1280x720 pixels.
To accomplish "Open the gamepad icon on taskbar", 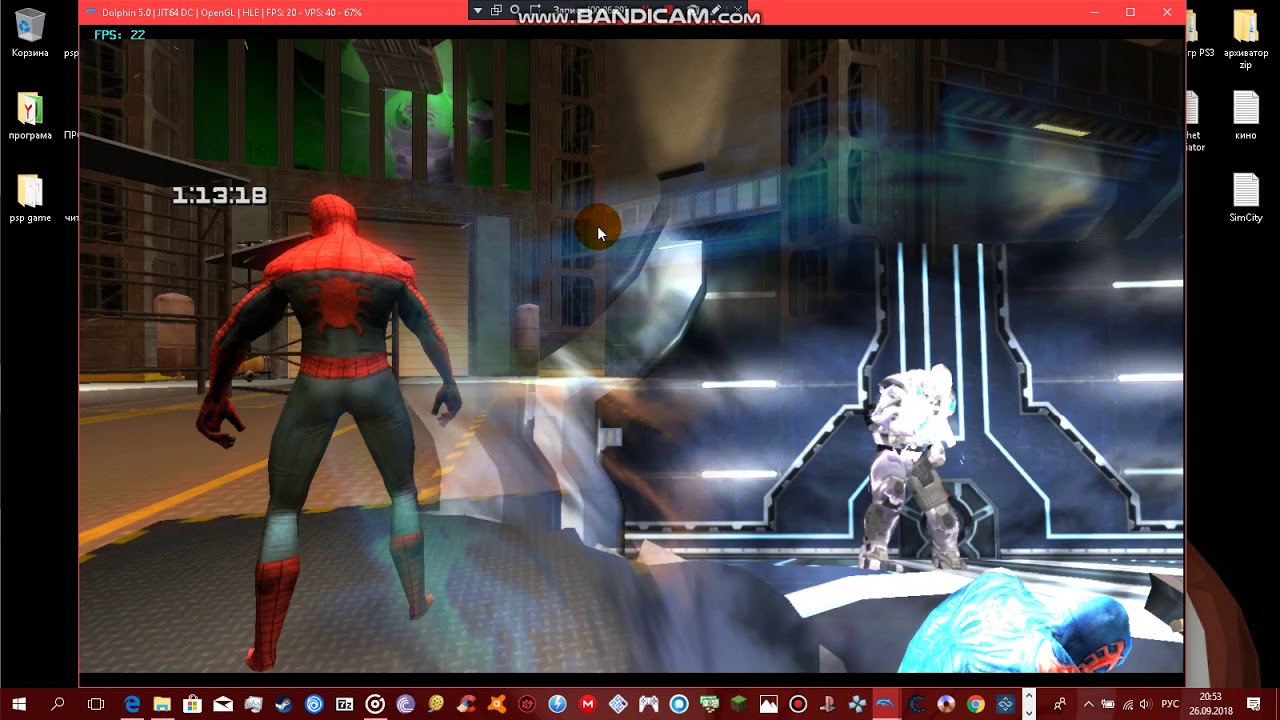I will point(649,704).
